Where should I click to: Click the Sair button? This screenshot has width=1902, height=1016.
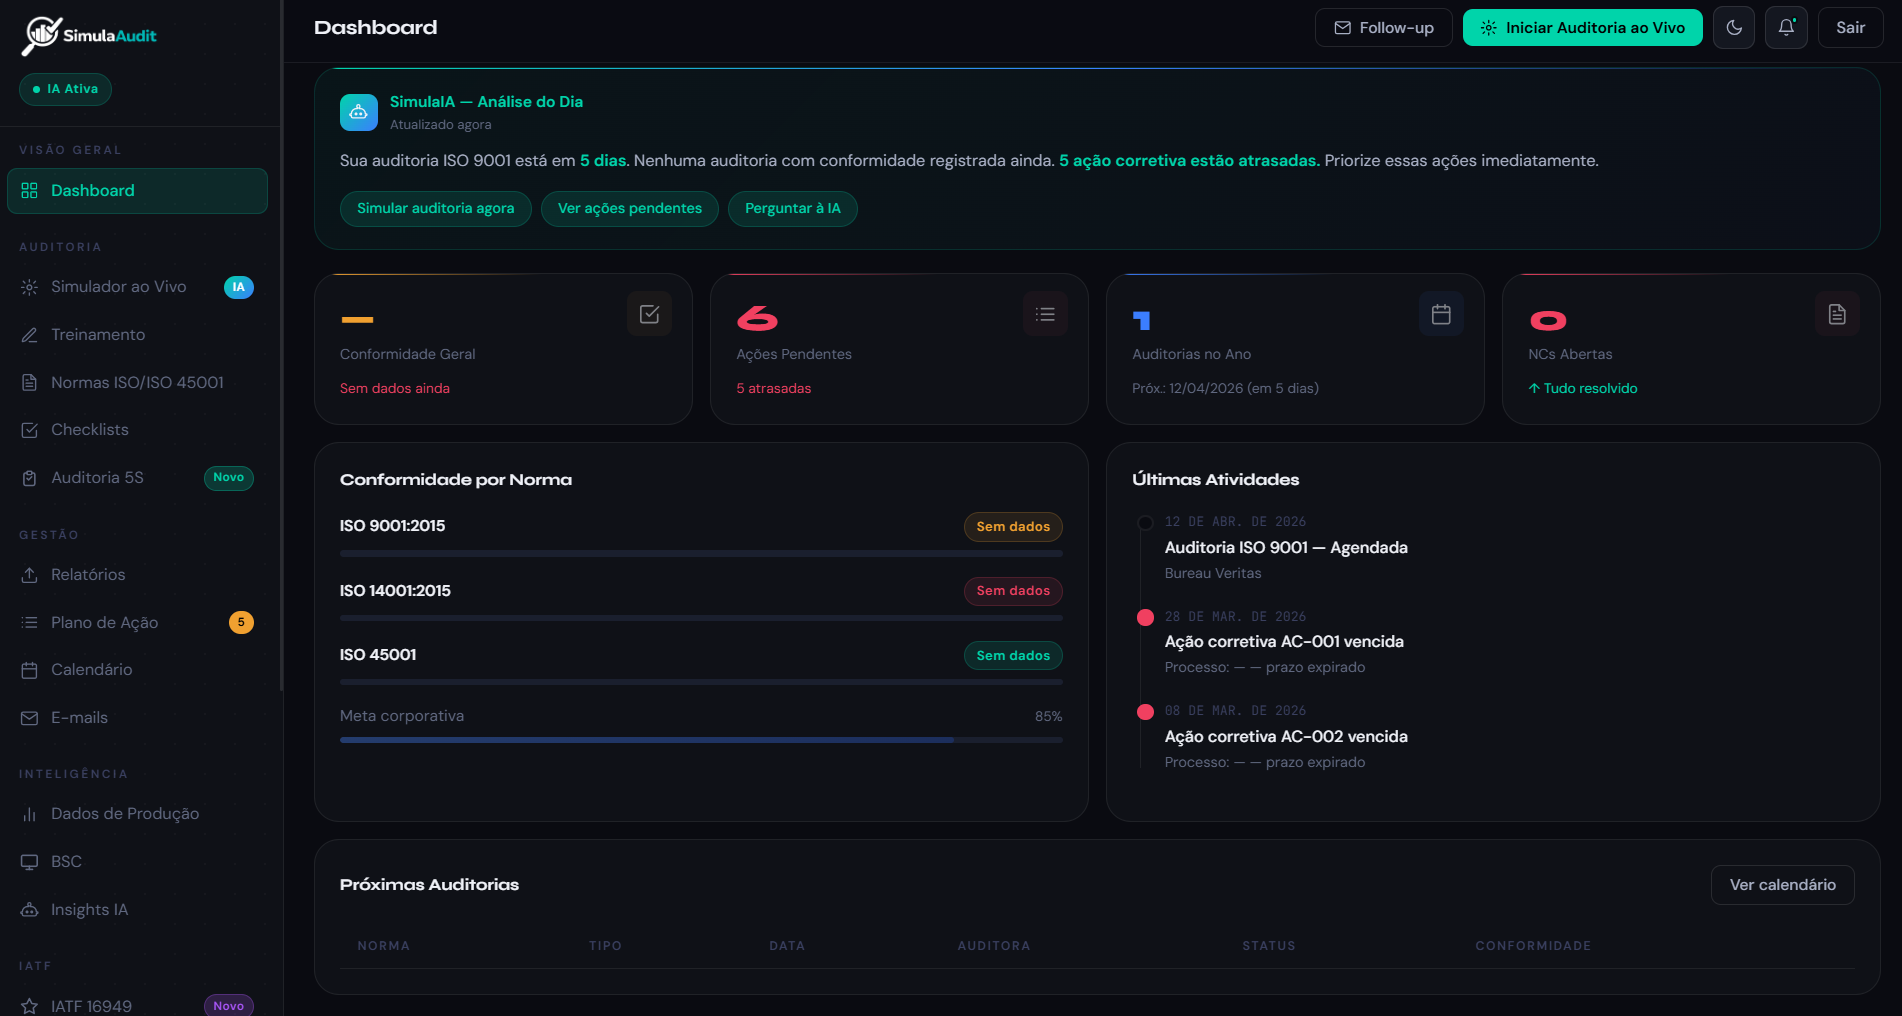coord(1850,28)
